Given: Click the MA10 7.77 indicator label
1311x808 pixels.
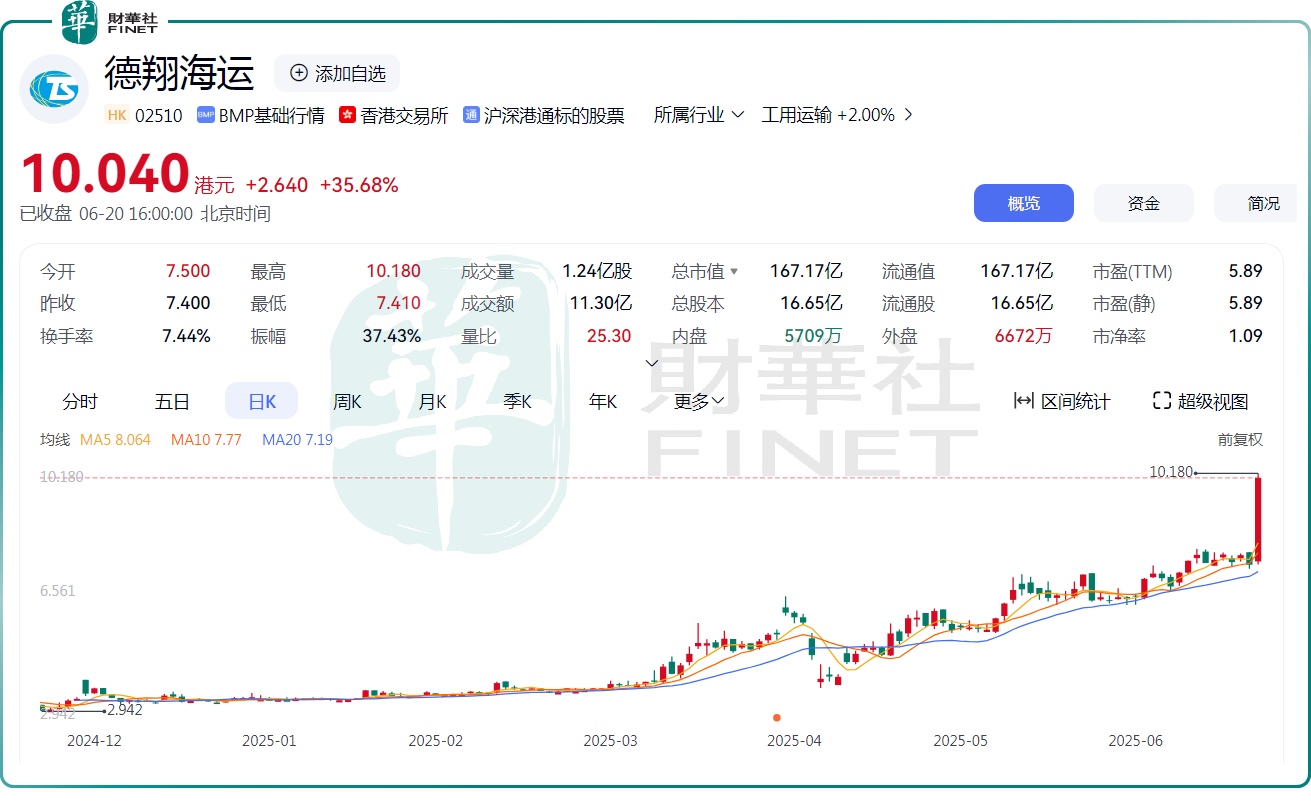Looking at the screenshot, I should [x=206, y=439].
